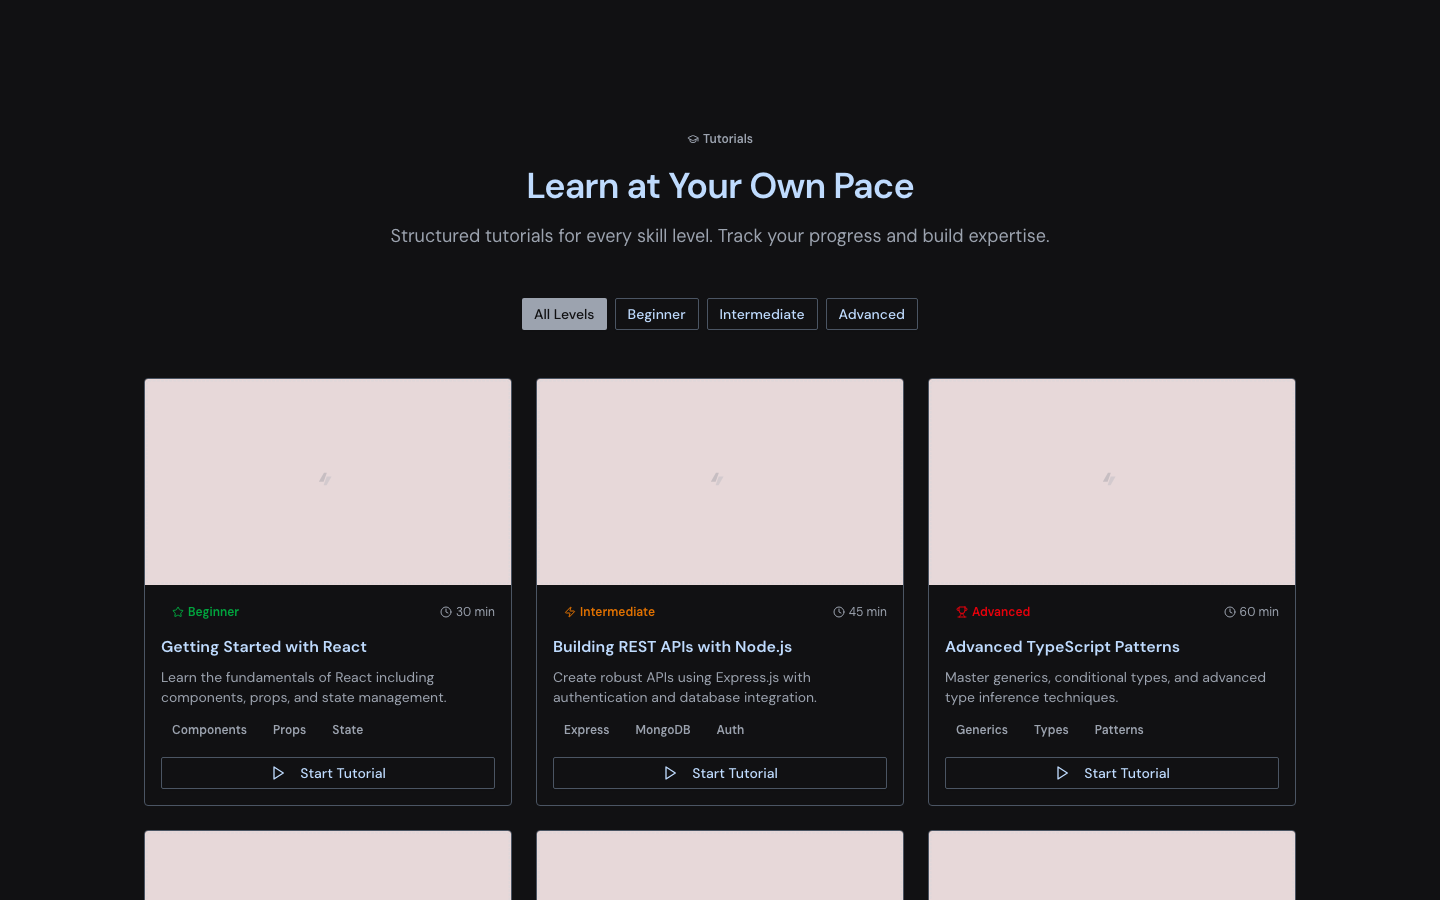The height and width of the screenshot is (900, 1440).
Task: Click the Getting Started with React title
Action: 264,647
